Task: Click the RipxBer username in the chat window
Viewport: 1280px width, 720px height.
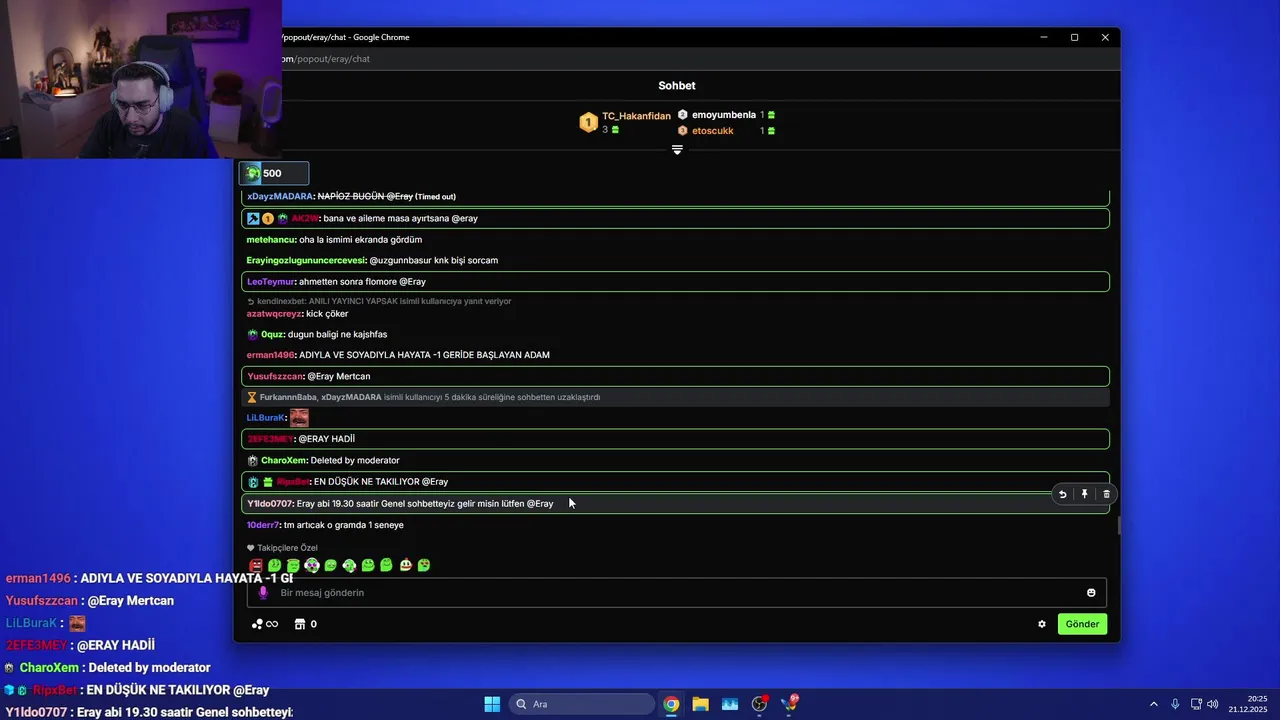Action: coord(292,482)
